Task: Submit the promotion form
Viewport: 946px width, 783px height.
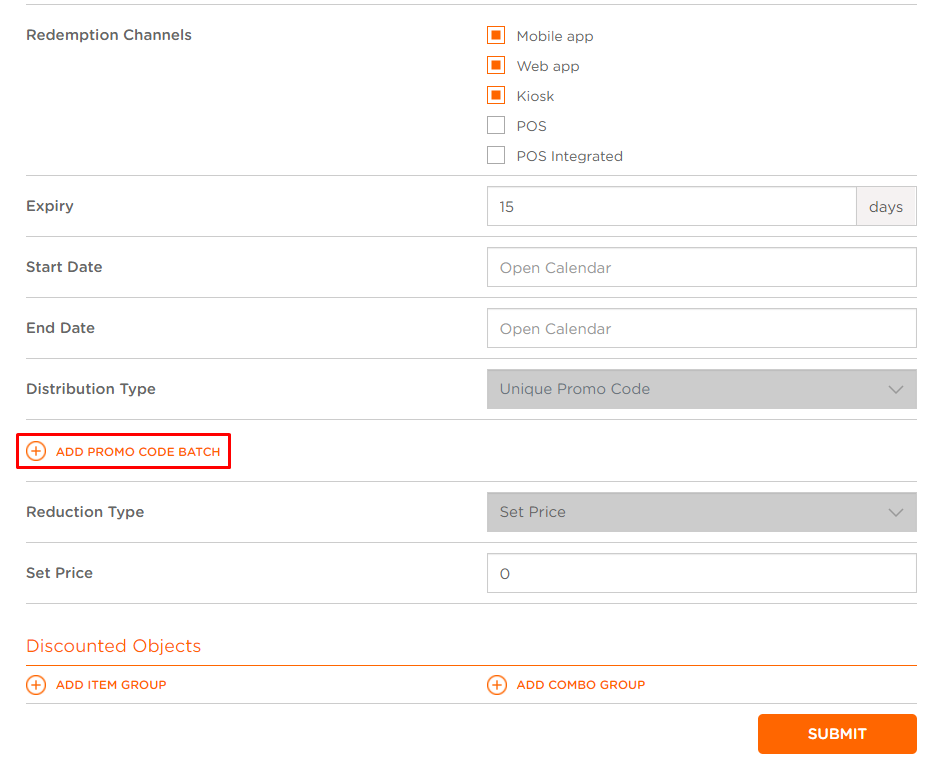Action: (837, 734)
